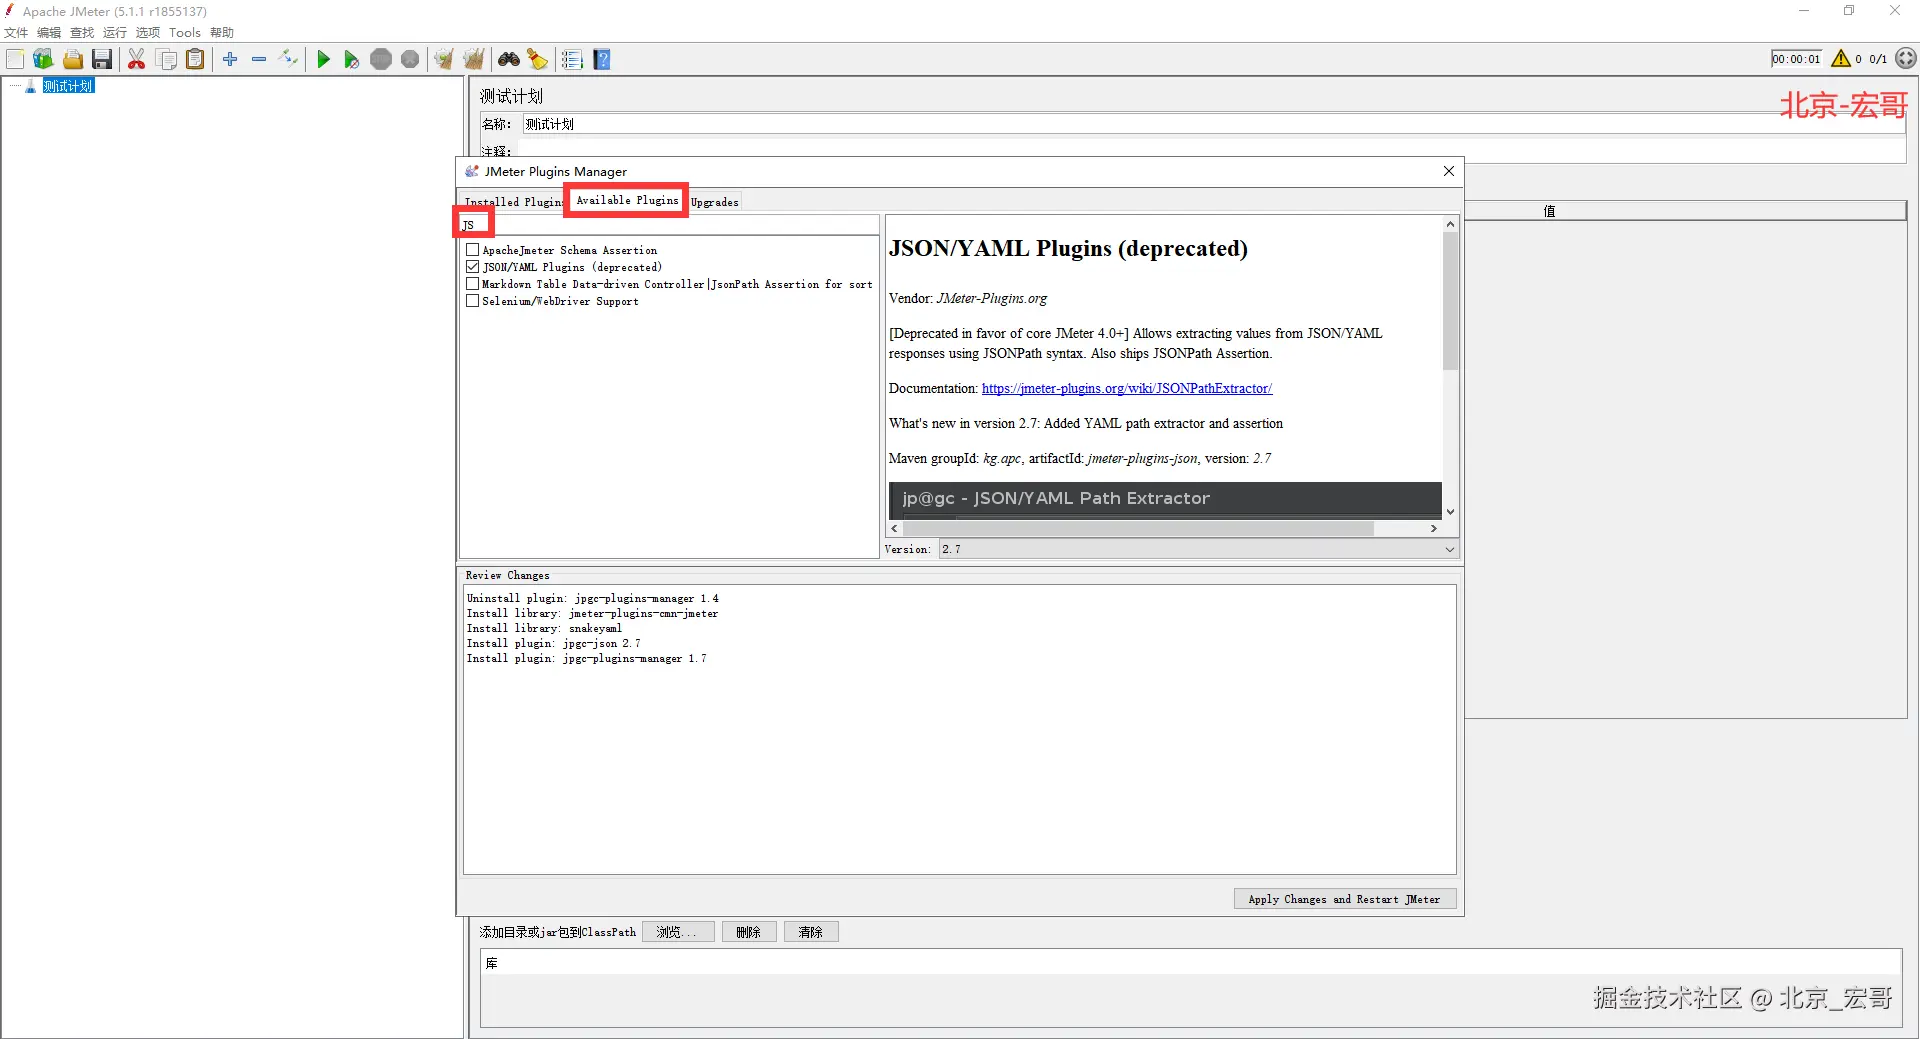Select the test plan flask icon in tree

pyautogui.click(x=31, y=86)
